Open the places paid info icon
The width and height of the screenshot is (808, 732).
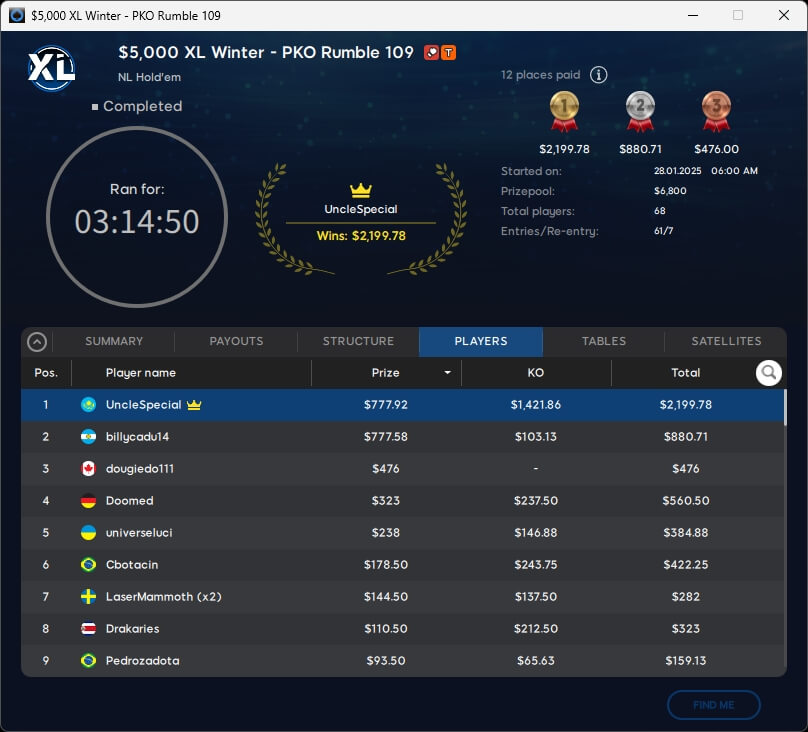(598, 75)
